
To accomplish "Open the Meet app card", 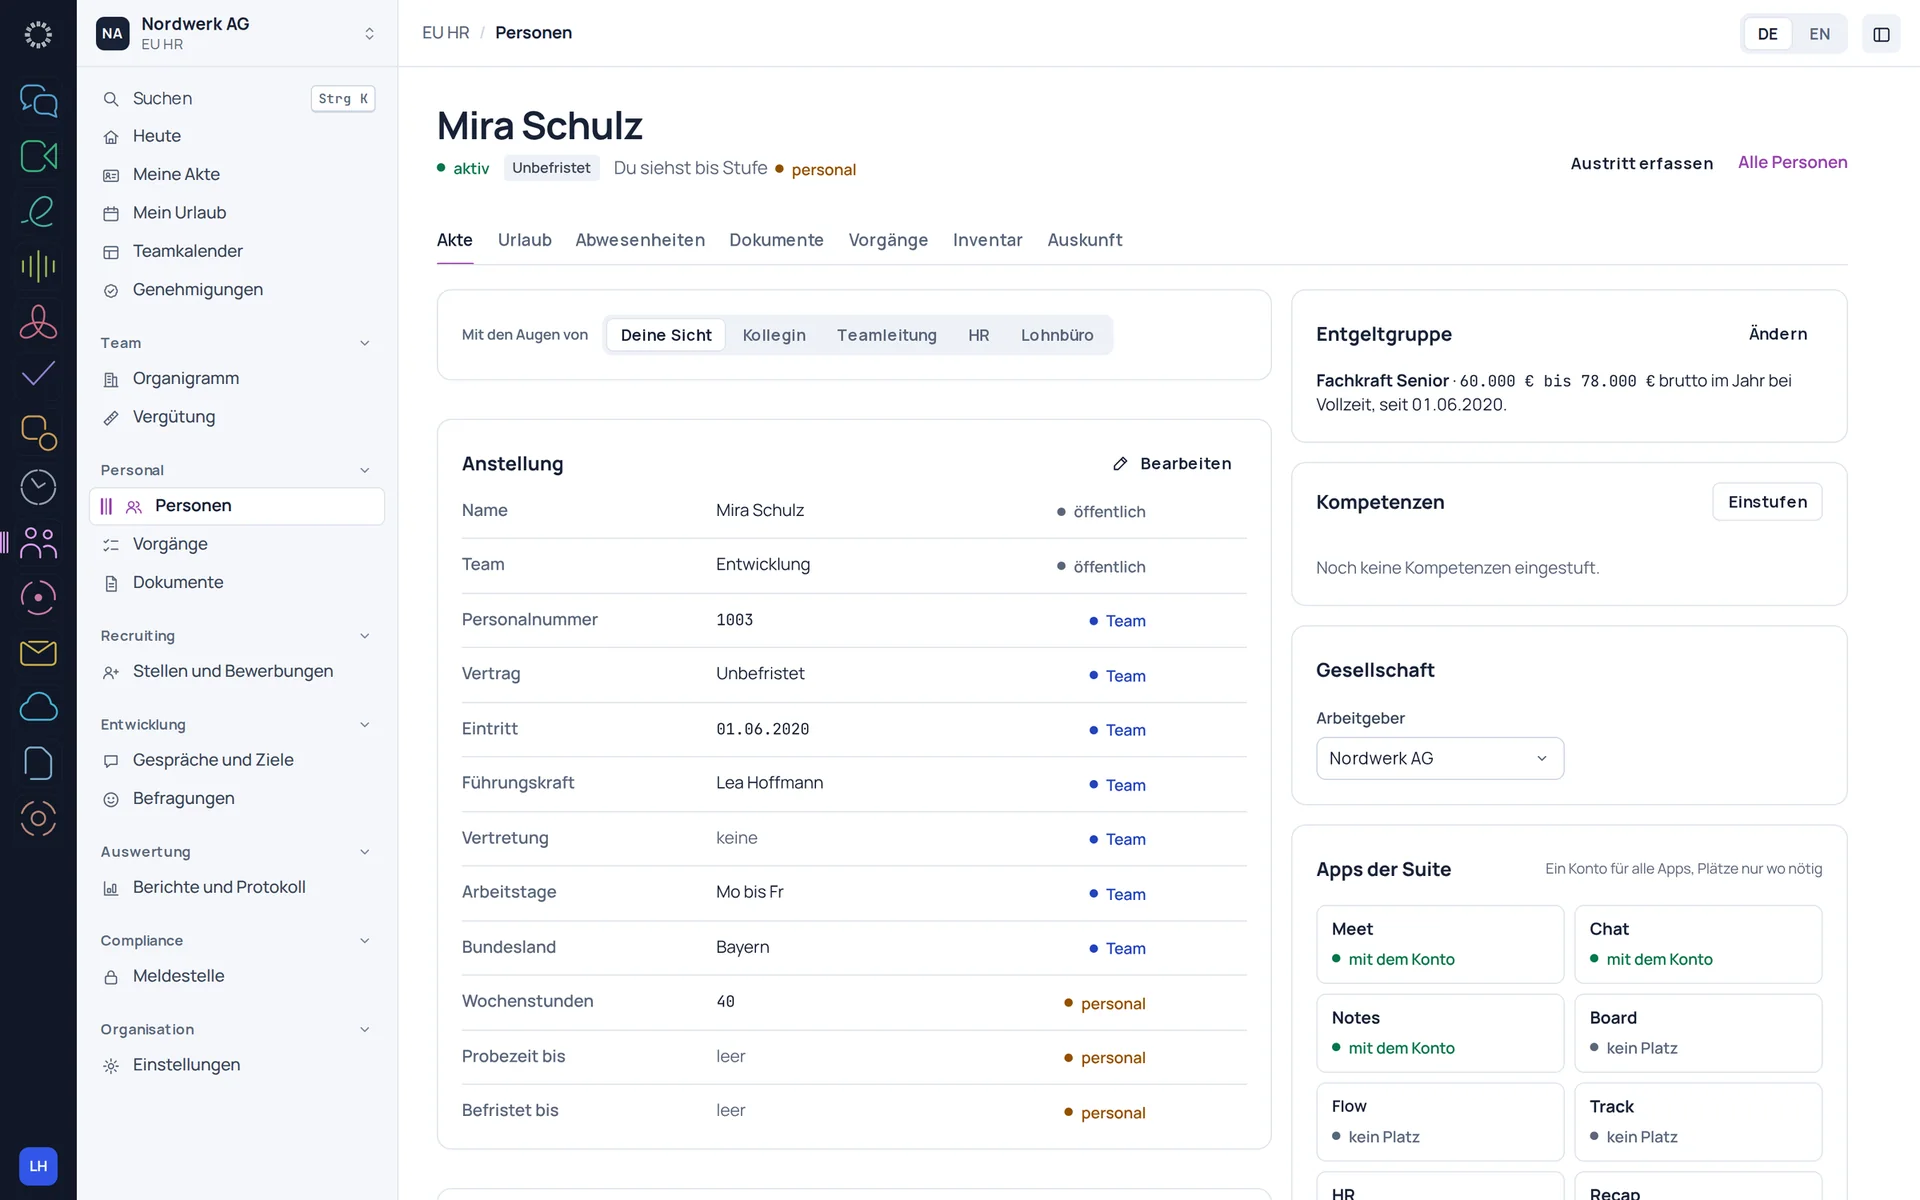I will 1439,944.
